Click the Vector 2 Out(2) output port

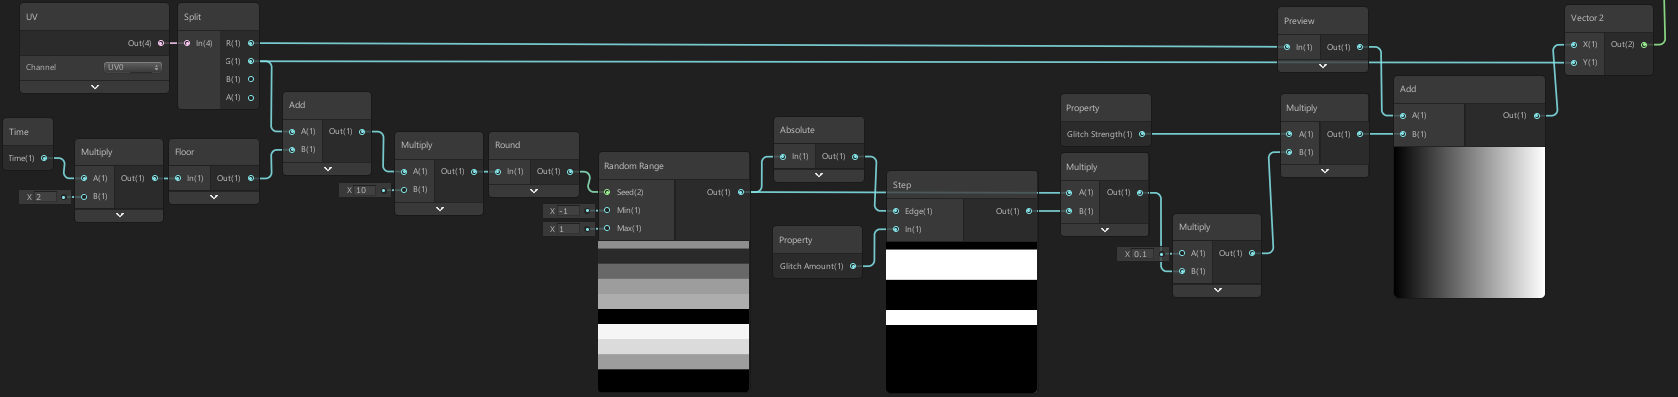(1645, 44)
